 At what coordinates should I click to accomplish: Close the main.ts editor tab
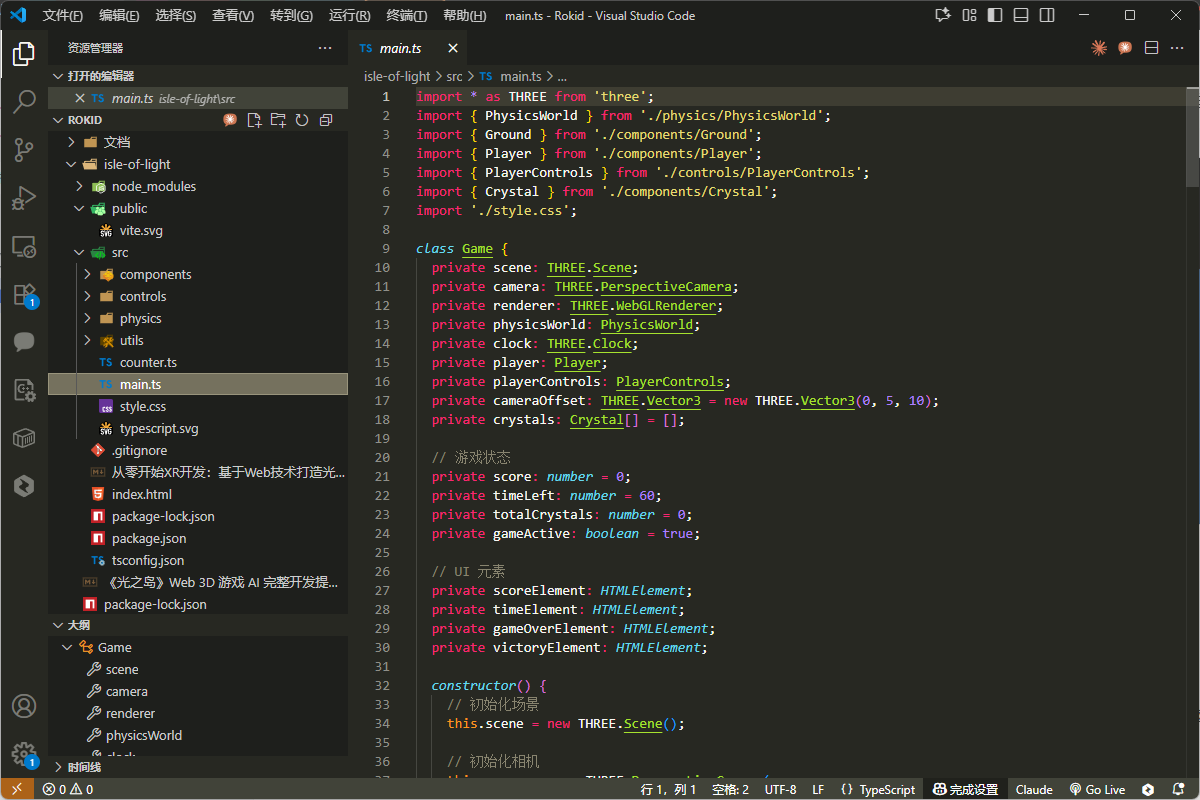coord(453,48)
